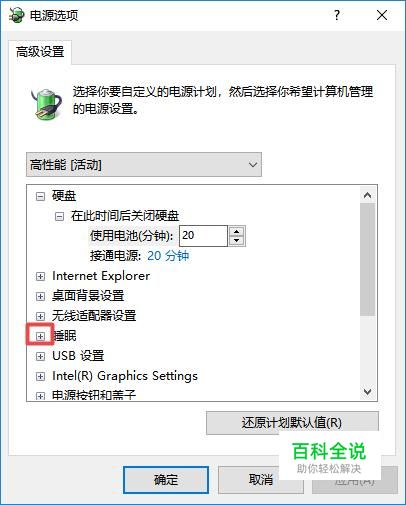The width and height of the screenshot is (406, 505).
Task: Increase battery minutes with spinner up arrow
Action: pyautogui.click(x=237, y=232)
